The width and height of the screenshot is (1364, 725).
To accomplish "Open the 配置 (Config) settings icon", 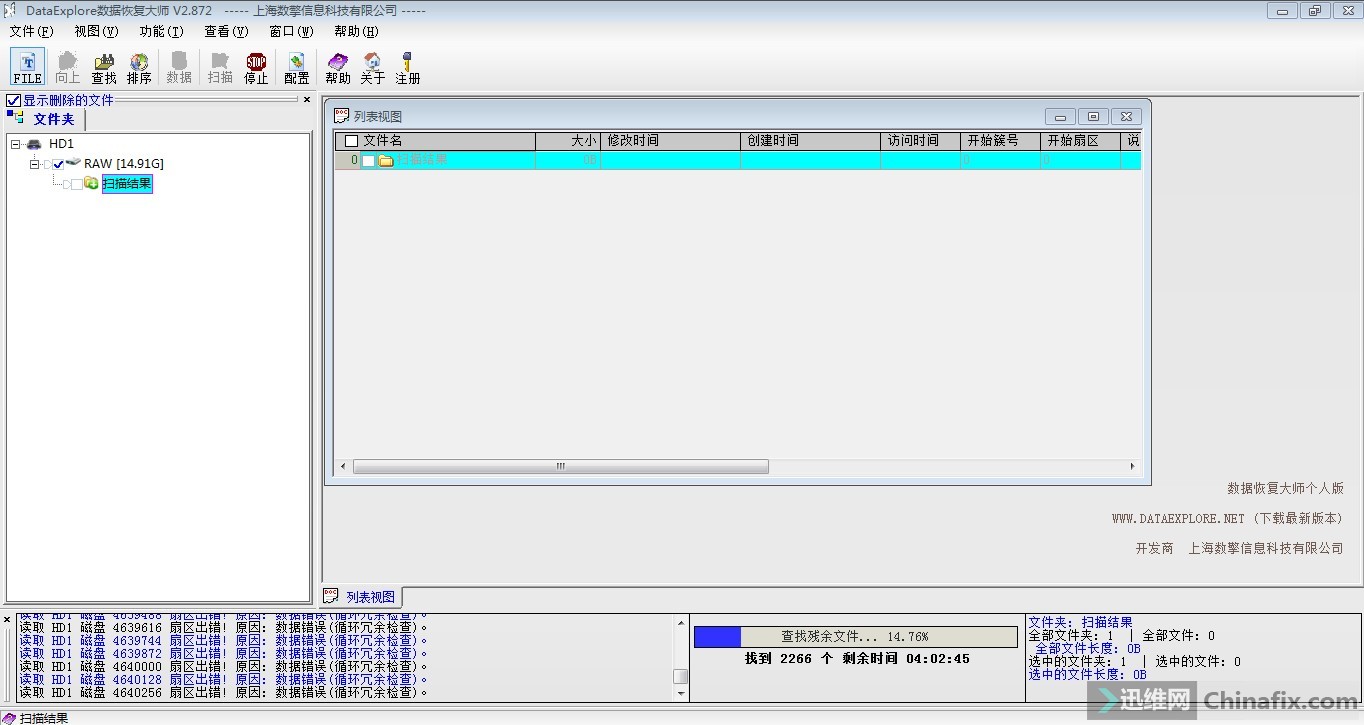I will (x=296, y=67).
